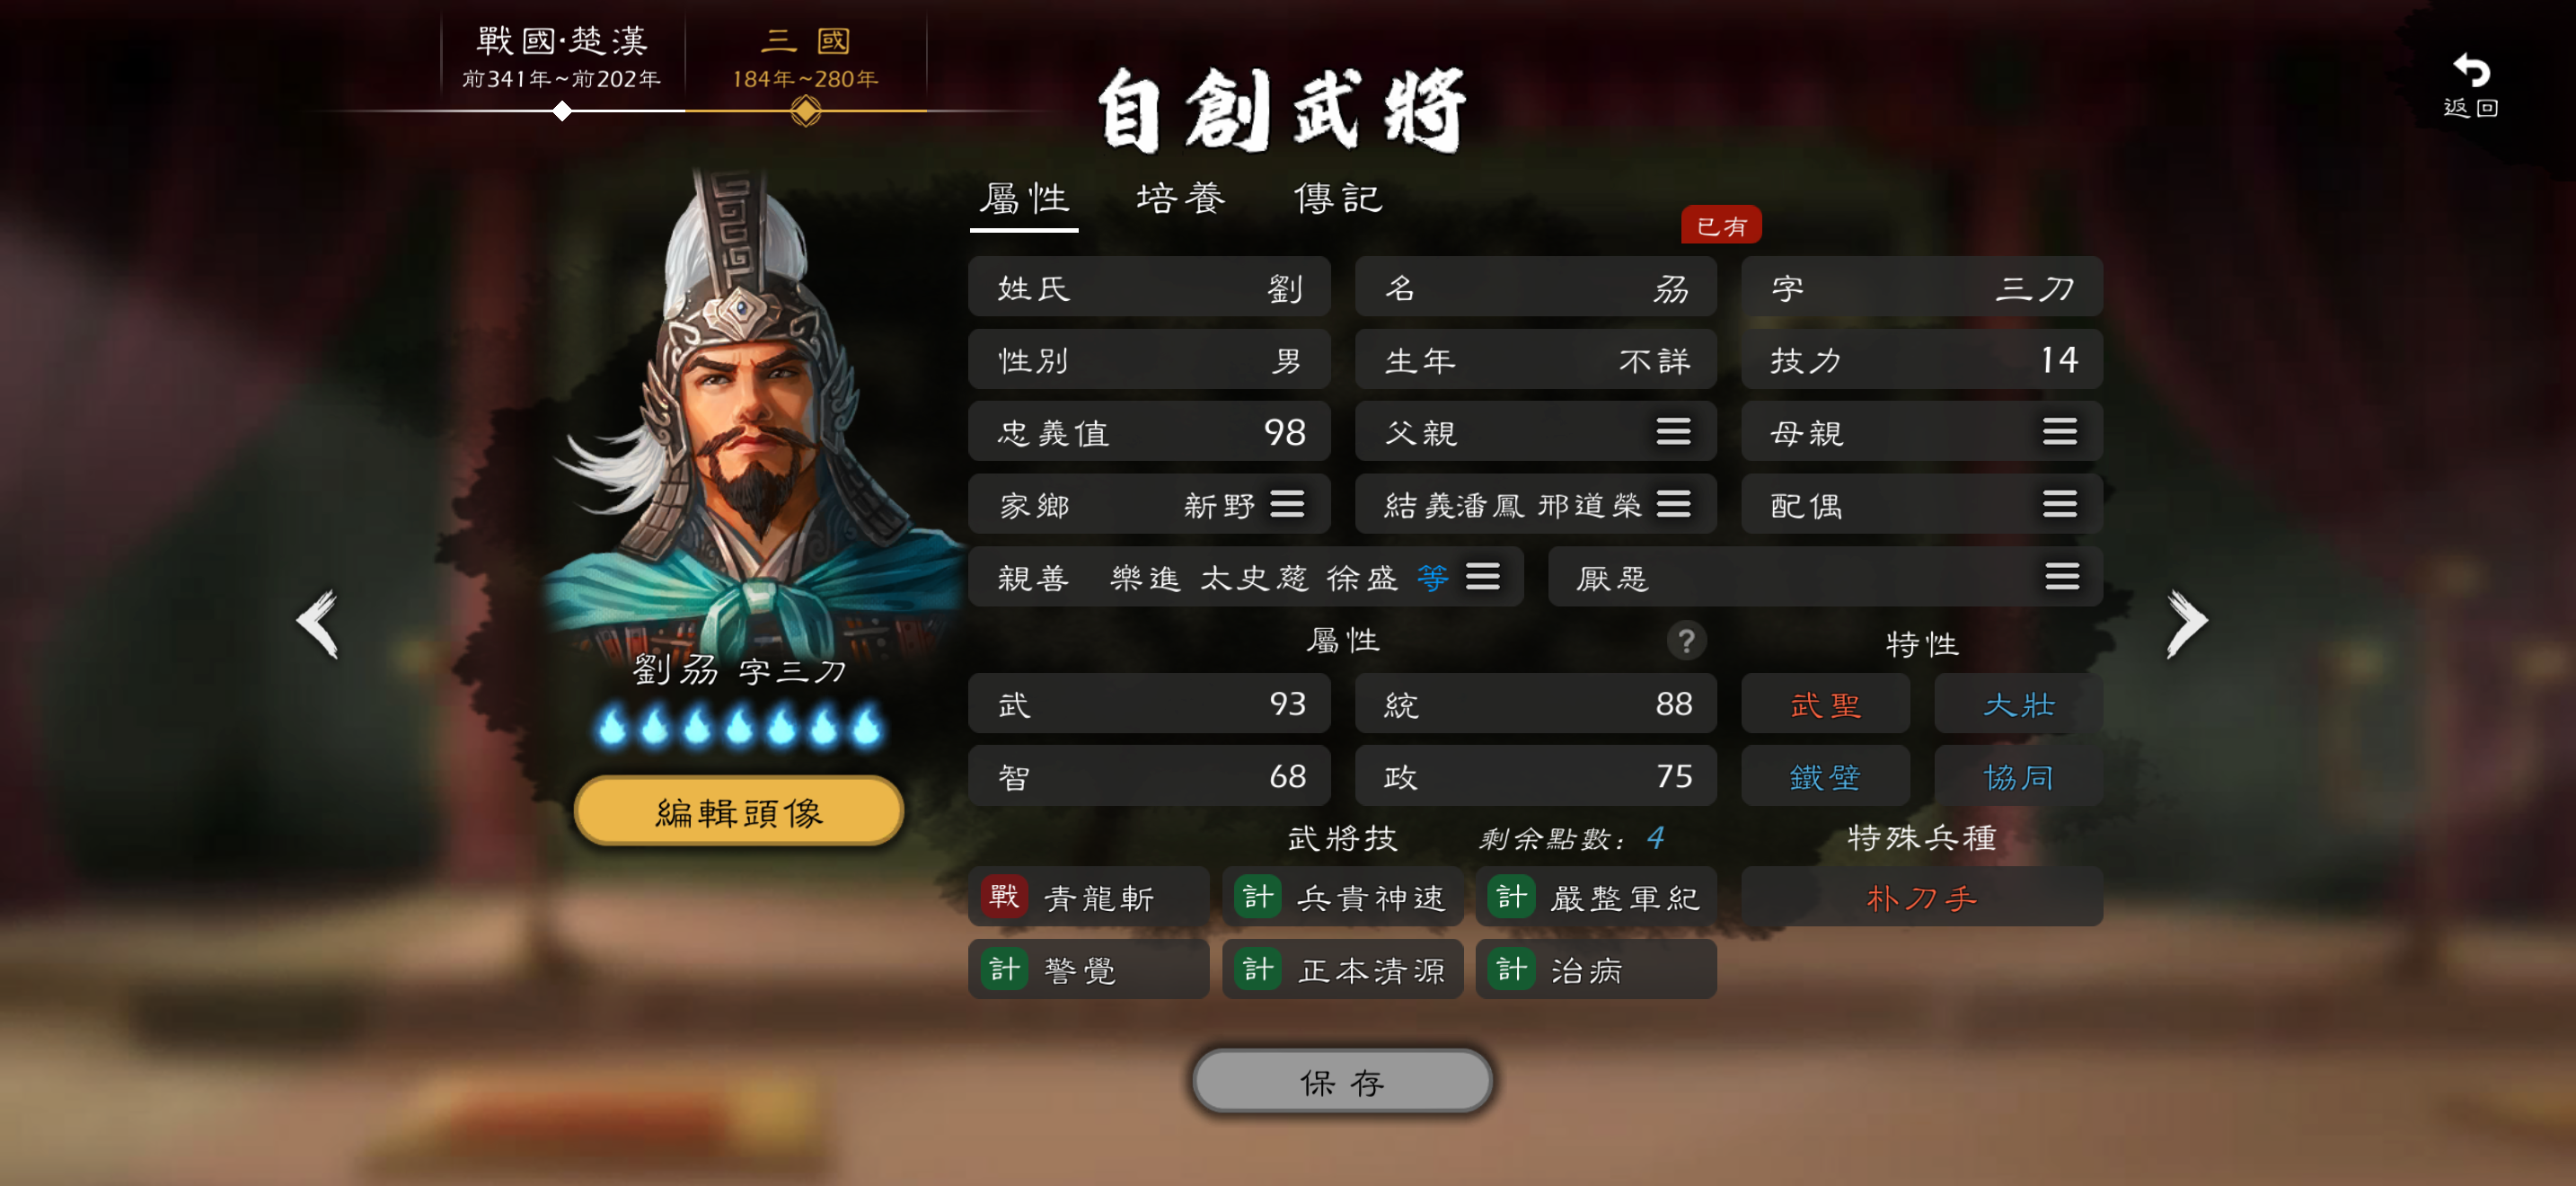Select the 武聖 trait
This screenshot has width=2576, height=1186.
(x=1825, y=704)
